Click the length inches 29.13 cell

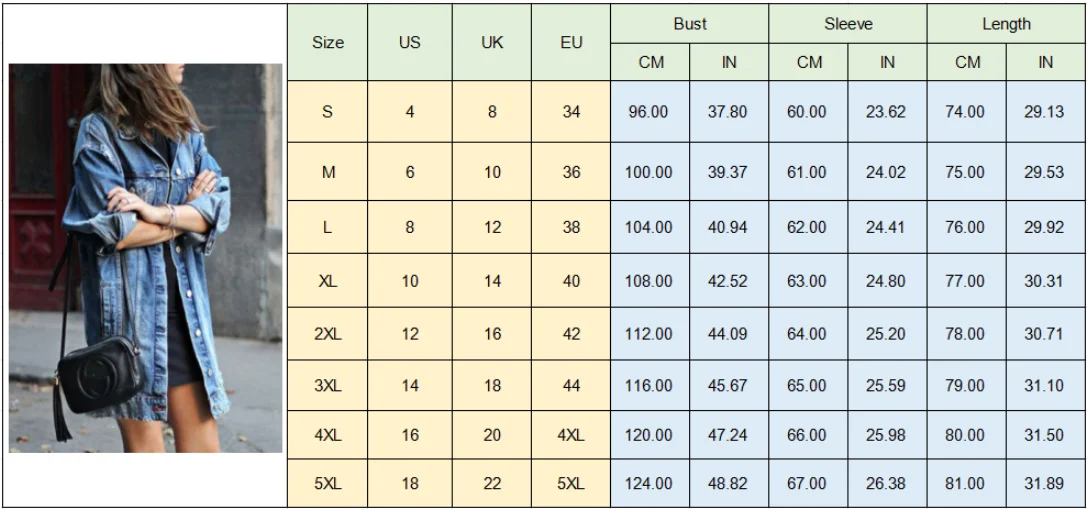click(x=1044, y=112)
